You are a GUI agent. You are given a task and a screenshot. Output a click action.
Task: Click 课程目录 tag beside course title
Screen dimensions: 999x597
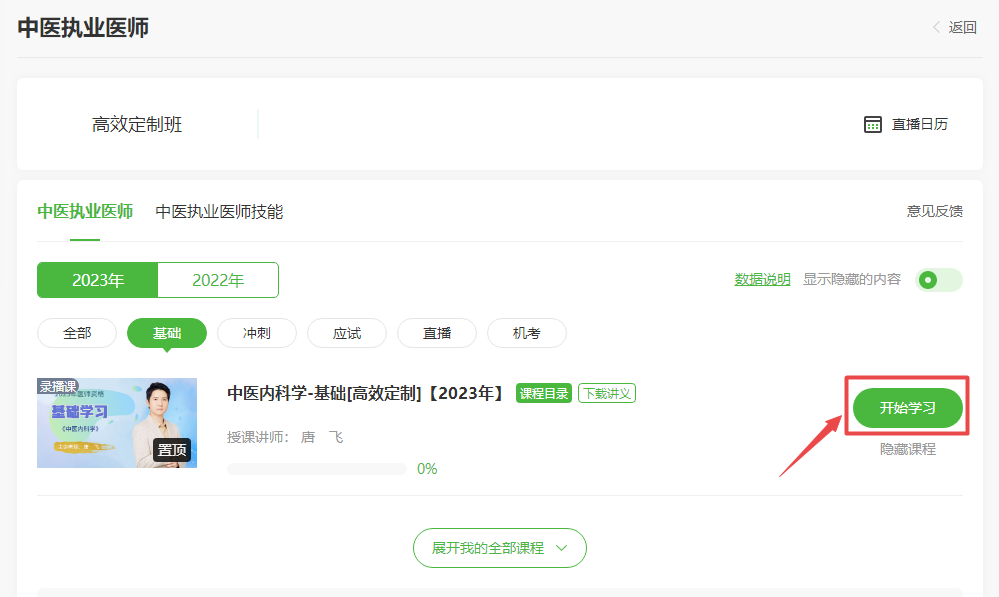[x=543, y=393]
